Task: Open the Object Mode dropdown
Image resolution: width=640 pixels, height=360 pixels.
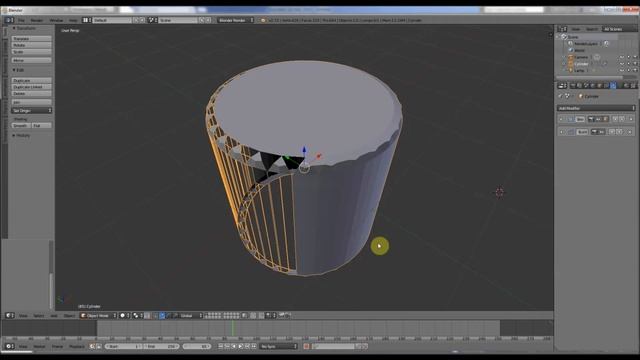Action: (98, 316)
